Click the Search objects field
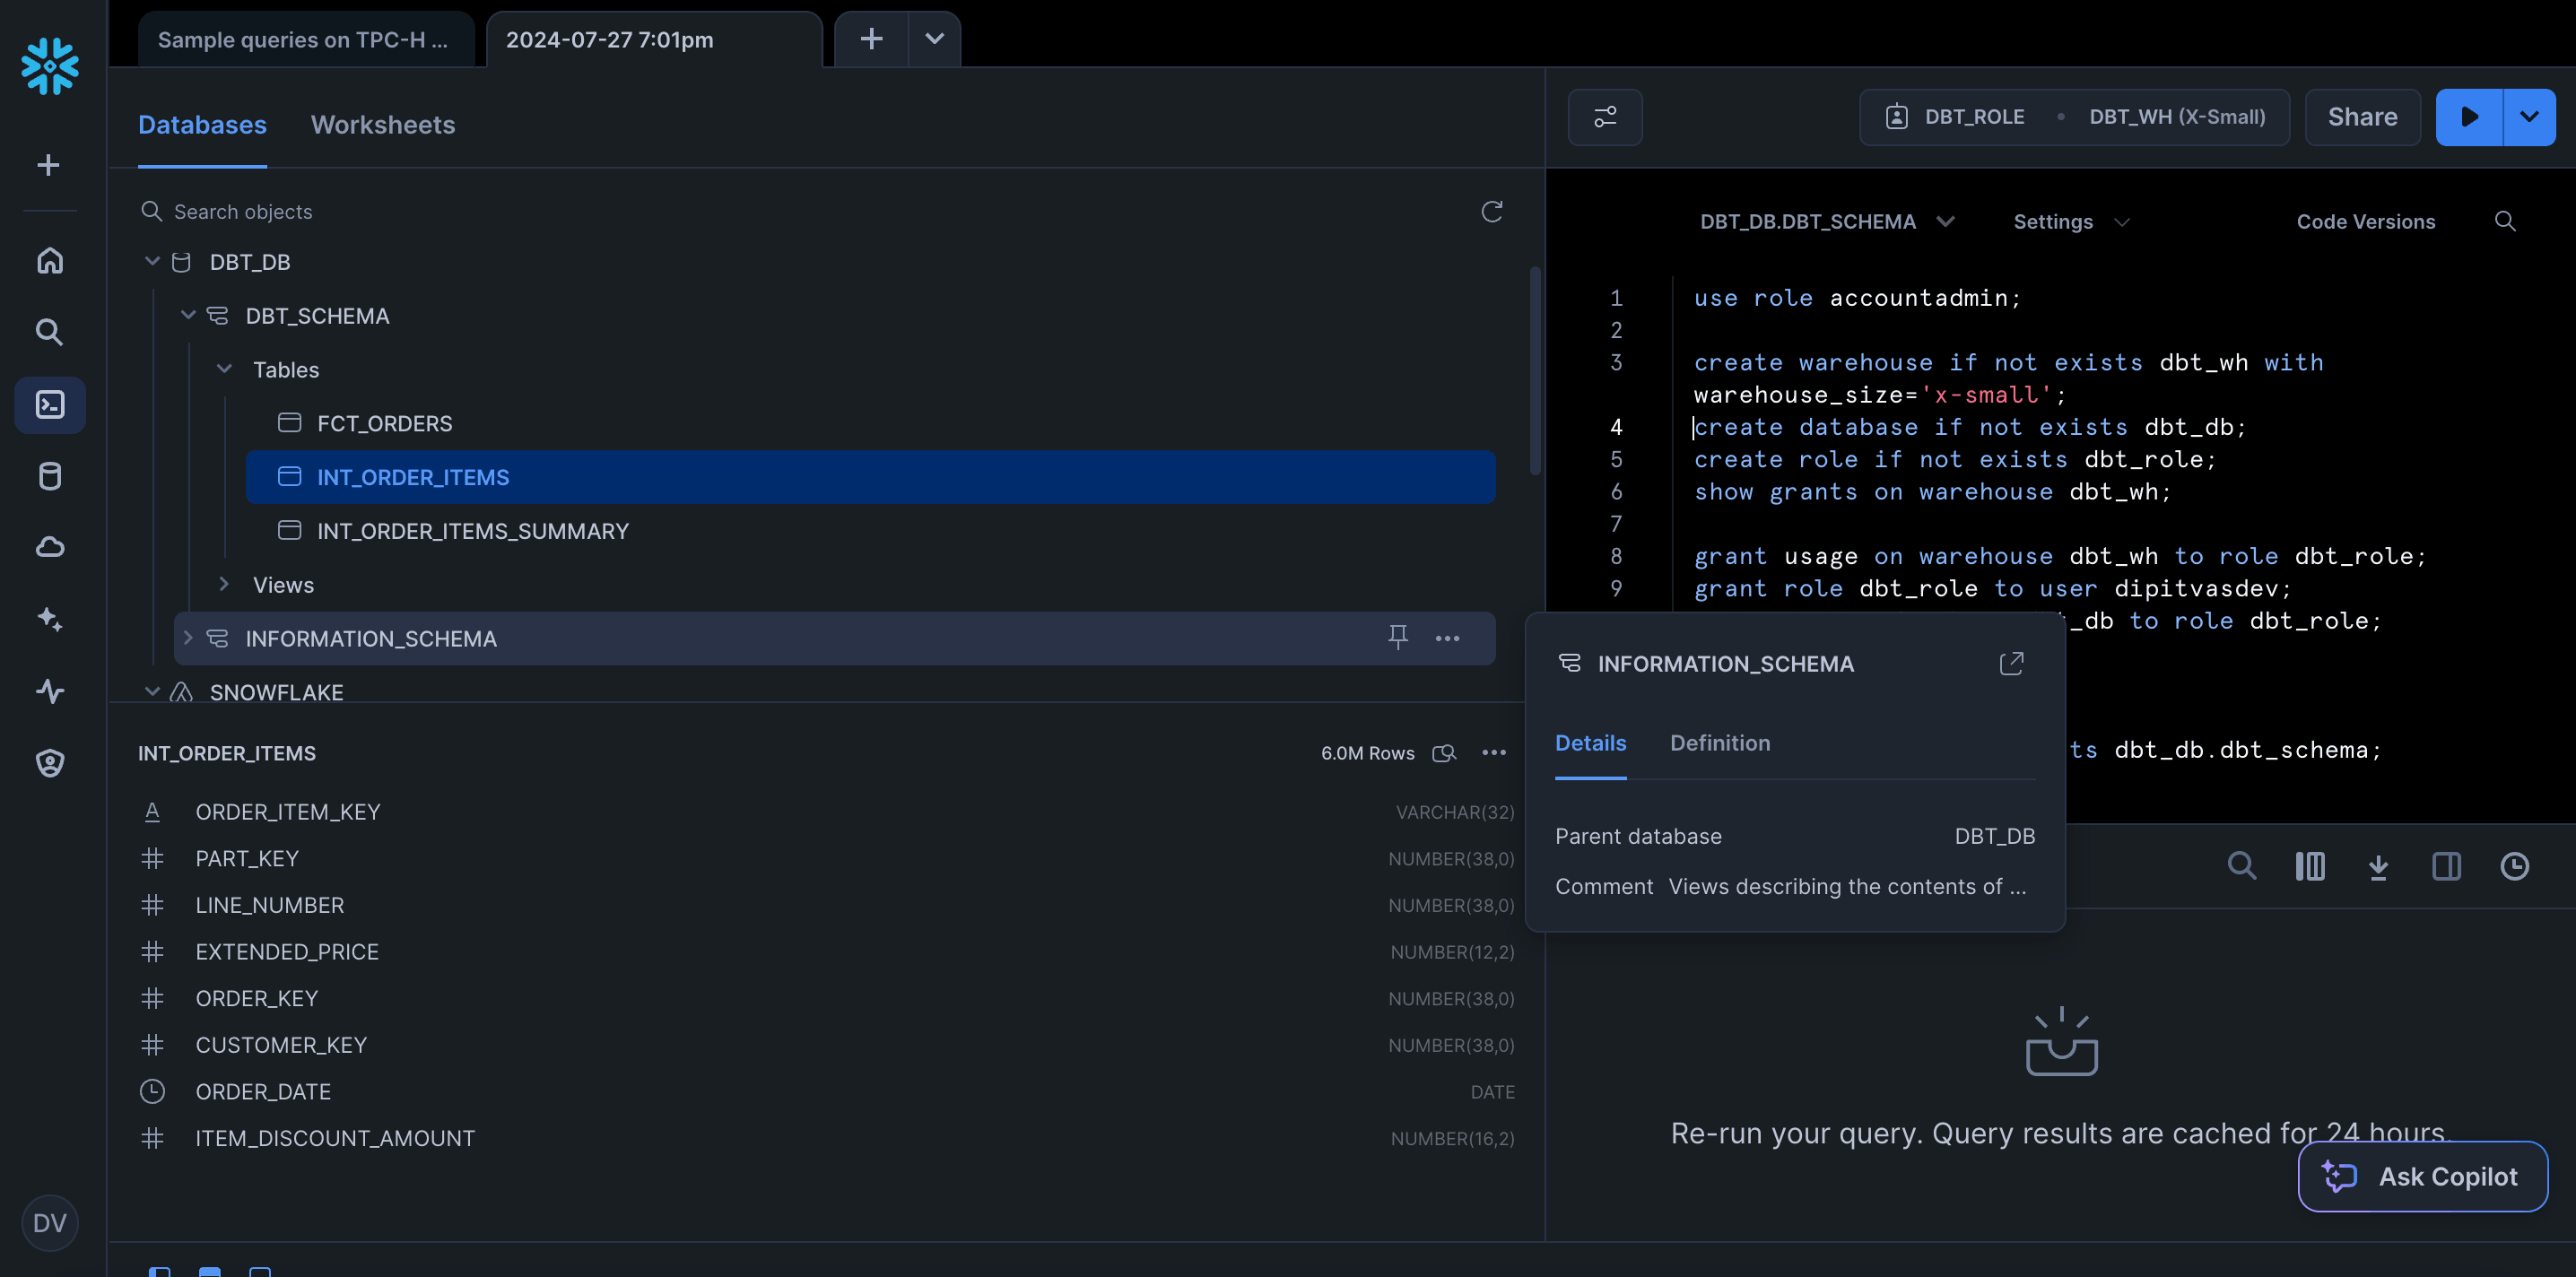 pos(800,211)
